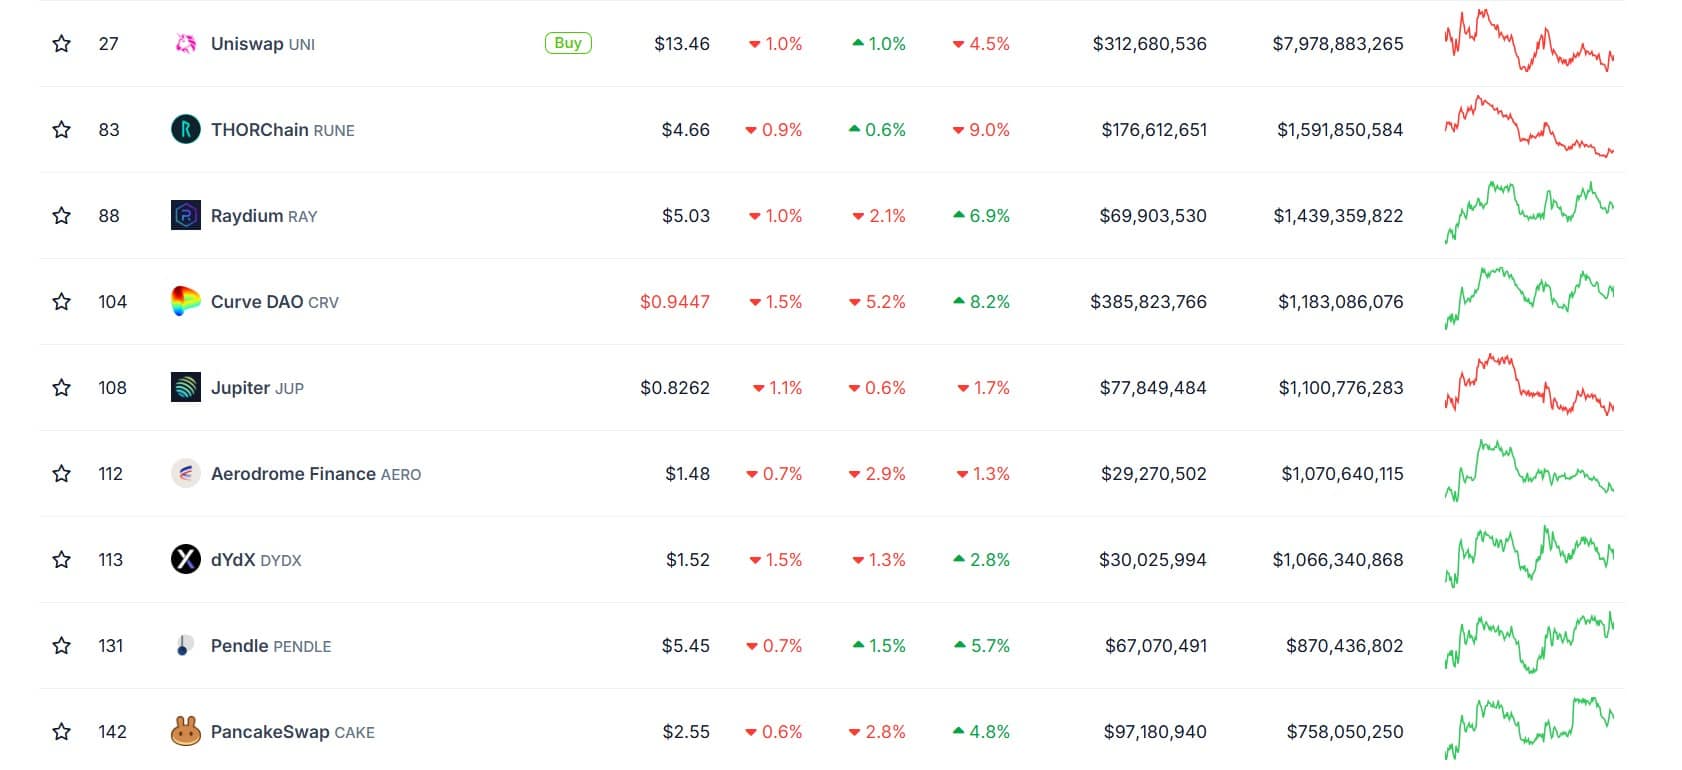Click Curve DAO price $0.9447
The height and width of the screenshot is (770, 1682).
pyautogui.click(x=675, y=302)
